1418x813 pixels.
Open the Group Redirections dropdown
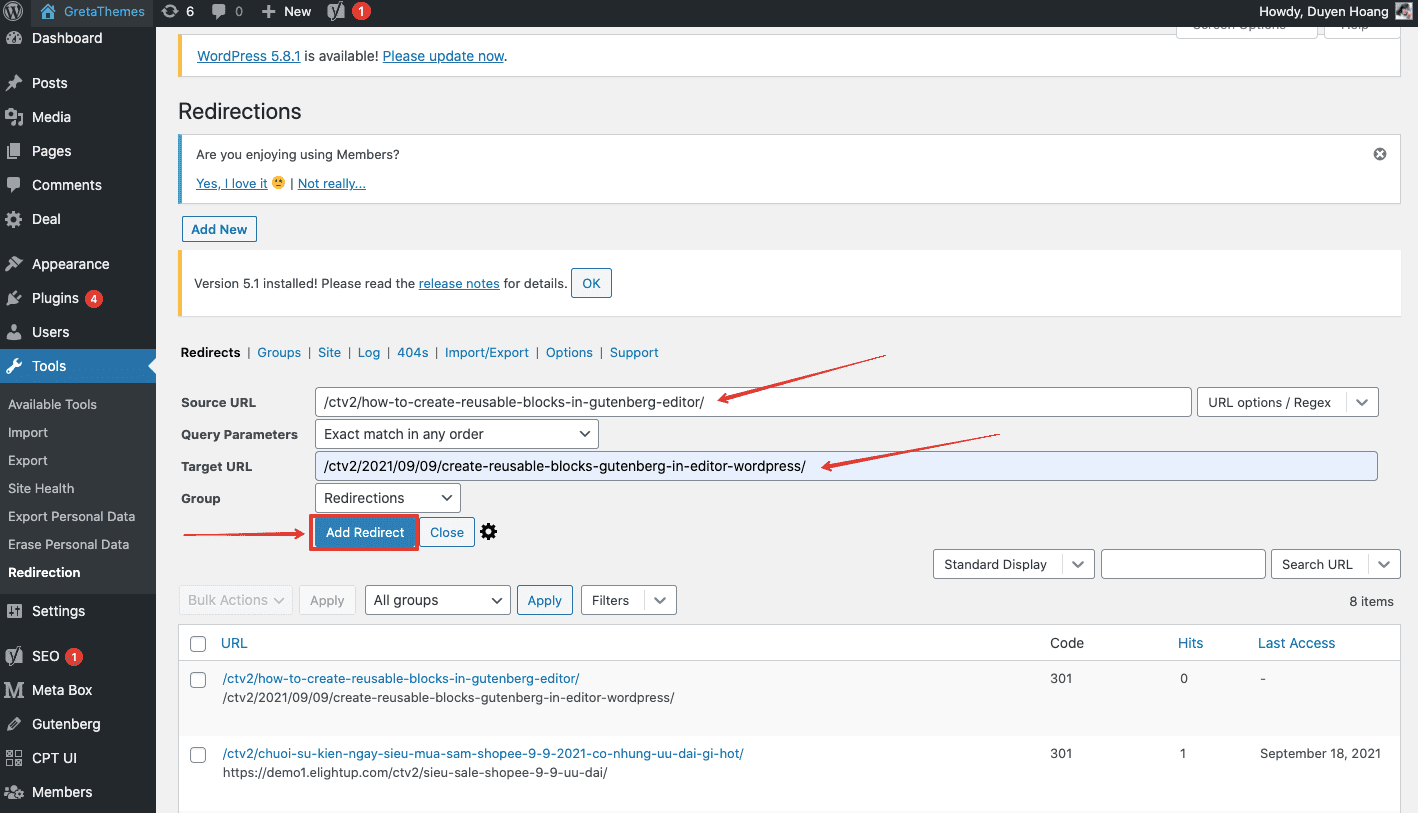387,498
